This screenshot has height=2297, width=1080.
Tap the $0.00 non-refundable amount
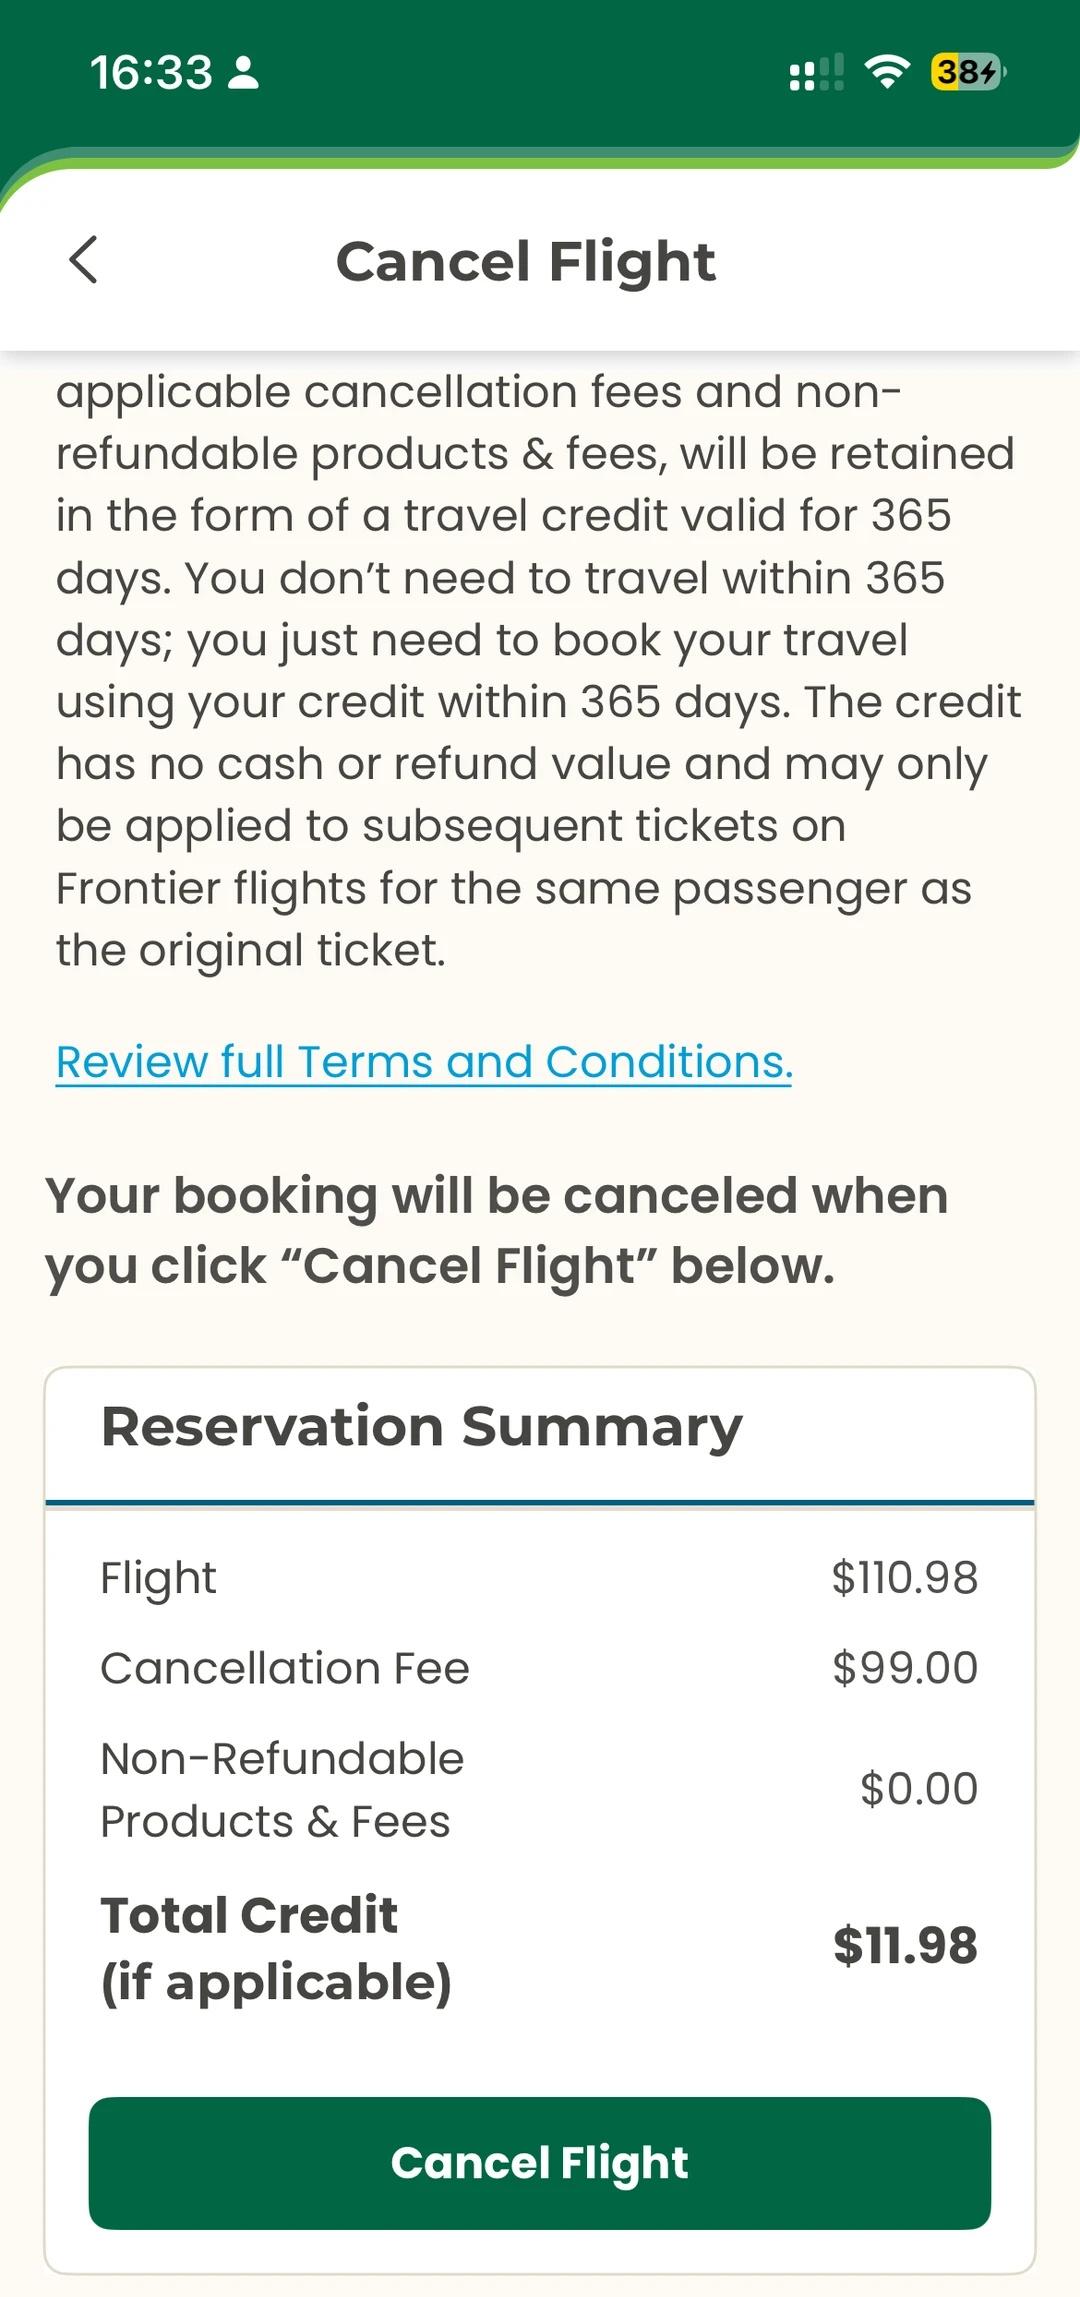pos(918,1789)
